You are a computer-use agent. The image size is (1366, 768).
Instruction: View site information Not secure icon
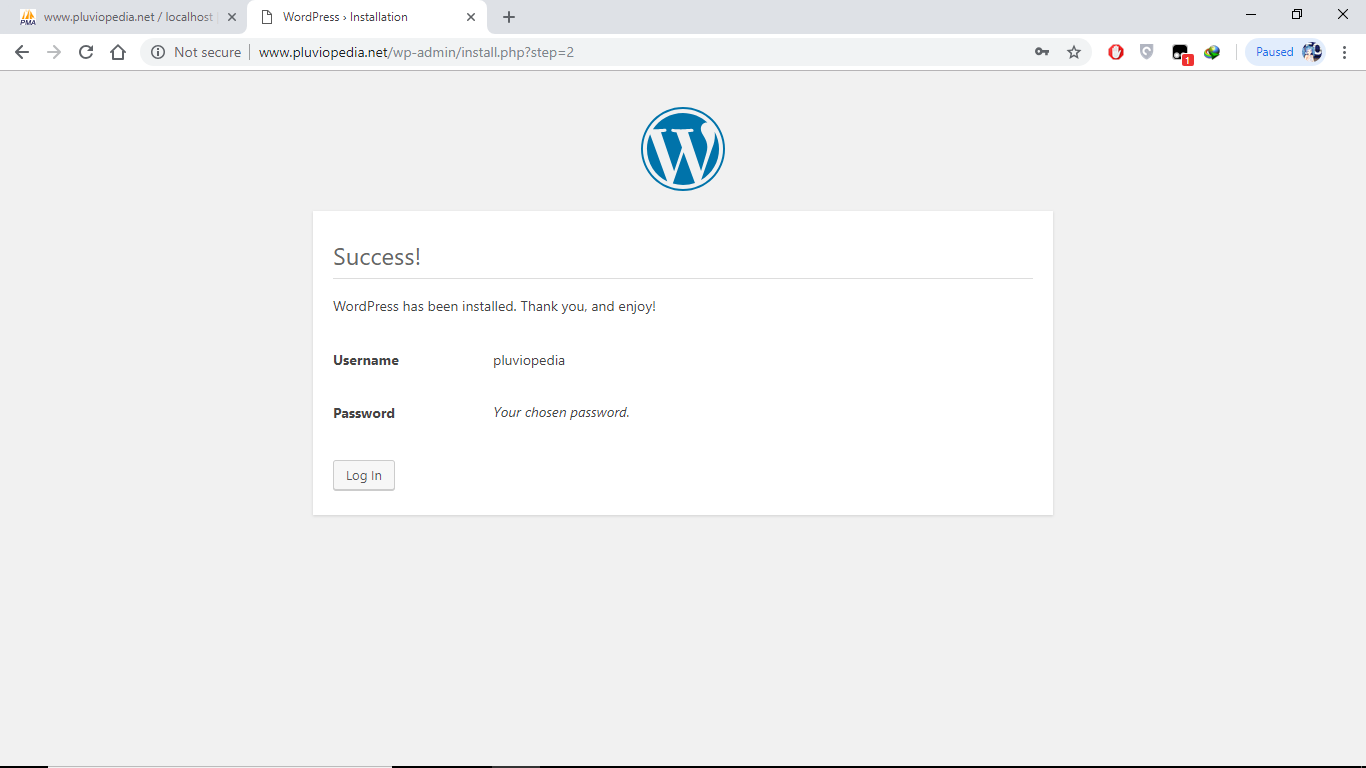(x=158, y=52)
